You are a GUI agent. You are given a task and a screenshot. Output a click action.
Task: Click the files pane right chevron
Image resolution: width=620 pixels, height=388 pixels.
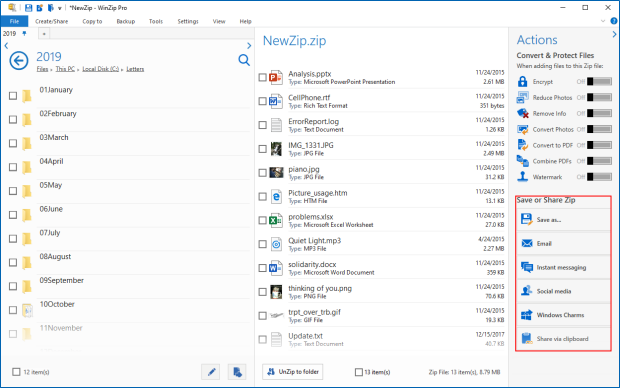[249, 46]
